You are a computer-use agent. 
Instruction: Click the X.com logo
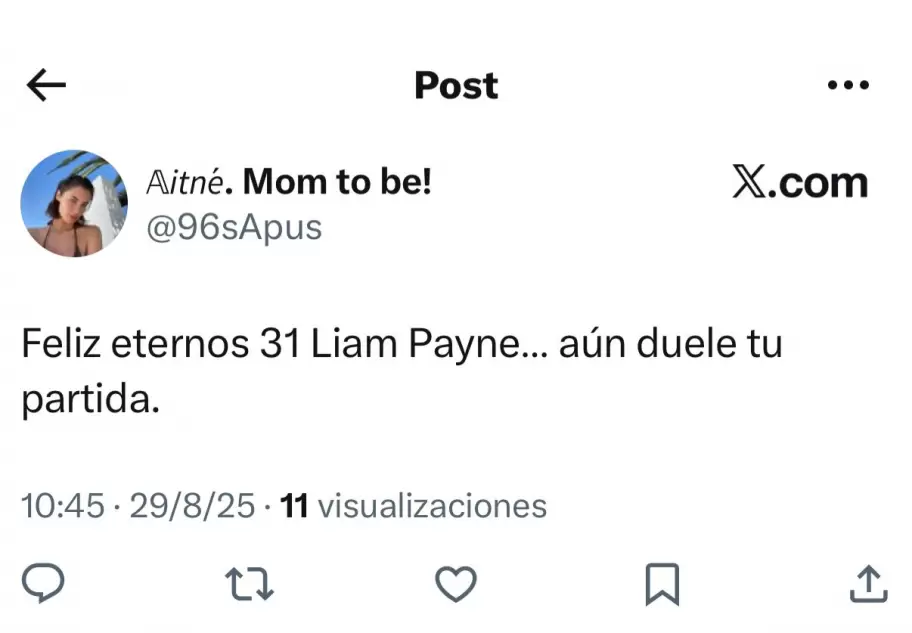[x=798, y=182]
